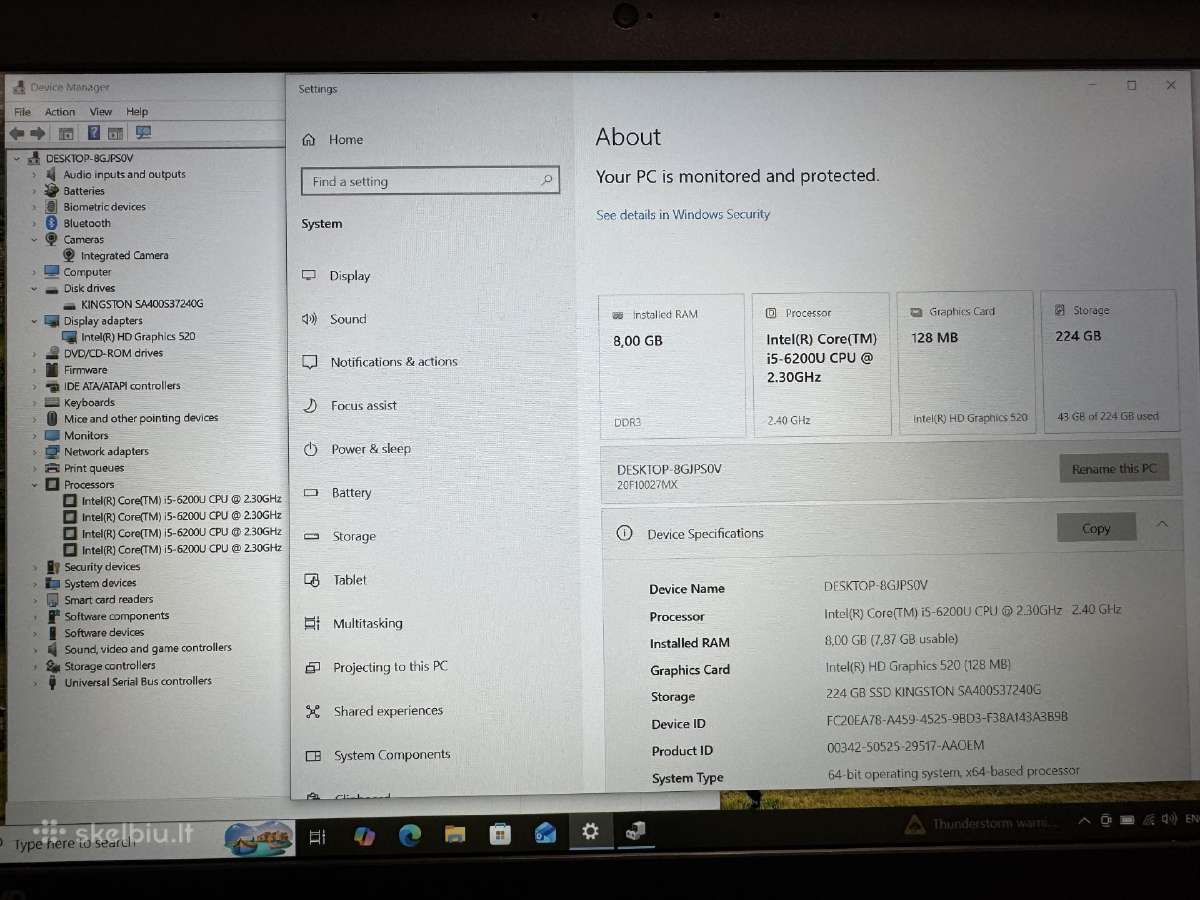The height and width of the screenshot is (900, 1200).
Task: Open File Explorer from taskbar
Action: 455,834
